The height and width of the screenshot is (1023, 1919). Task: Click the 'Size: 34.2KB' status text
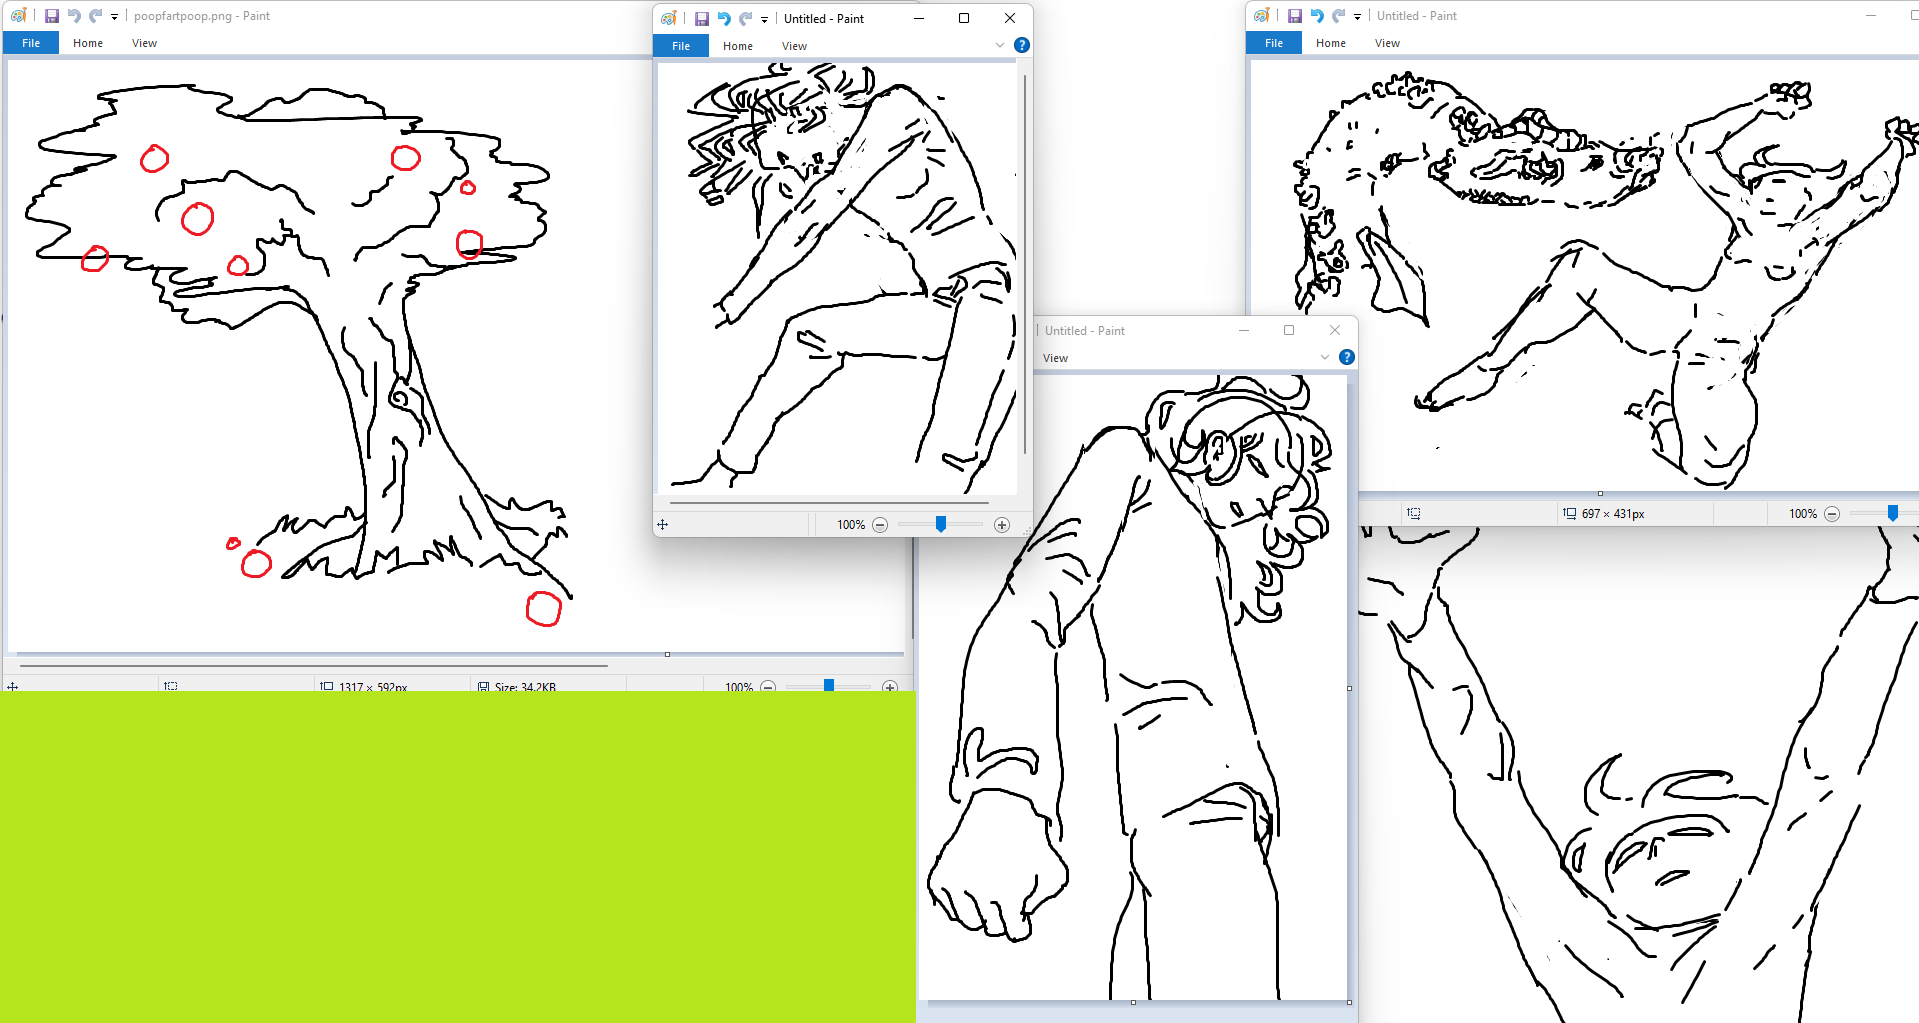click(525, 687)
